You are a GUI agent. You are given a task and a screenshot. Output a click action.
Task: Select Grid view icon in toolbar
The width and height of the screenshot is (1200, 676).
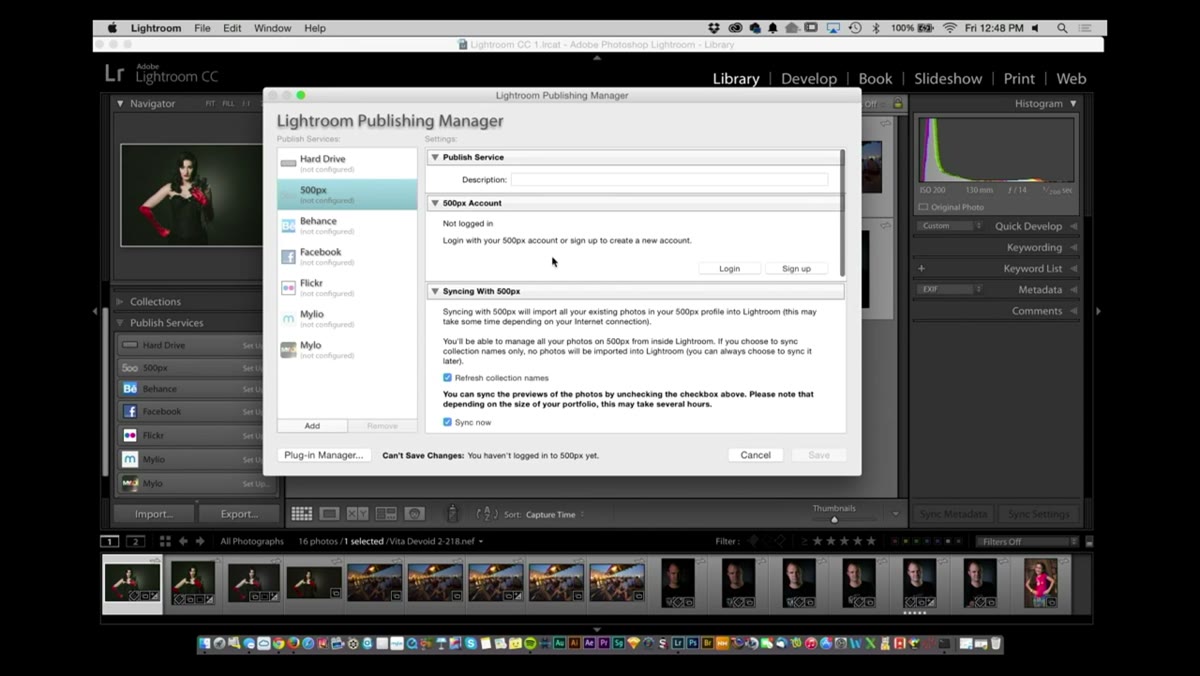pyautogui.click(x=301, y=514)
